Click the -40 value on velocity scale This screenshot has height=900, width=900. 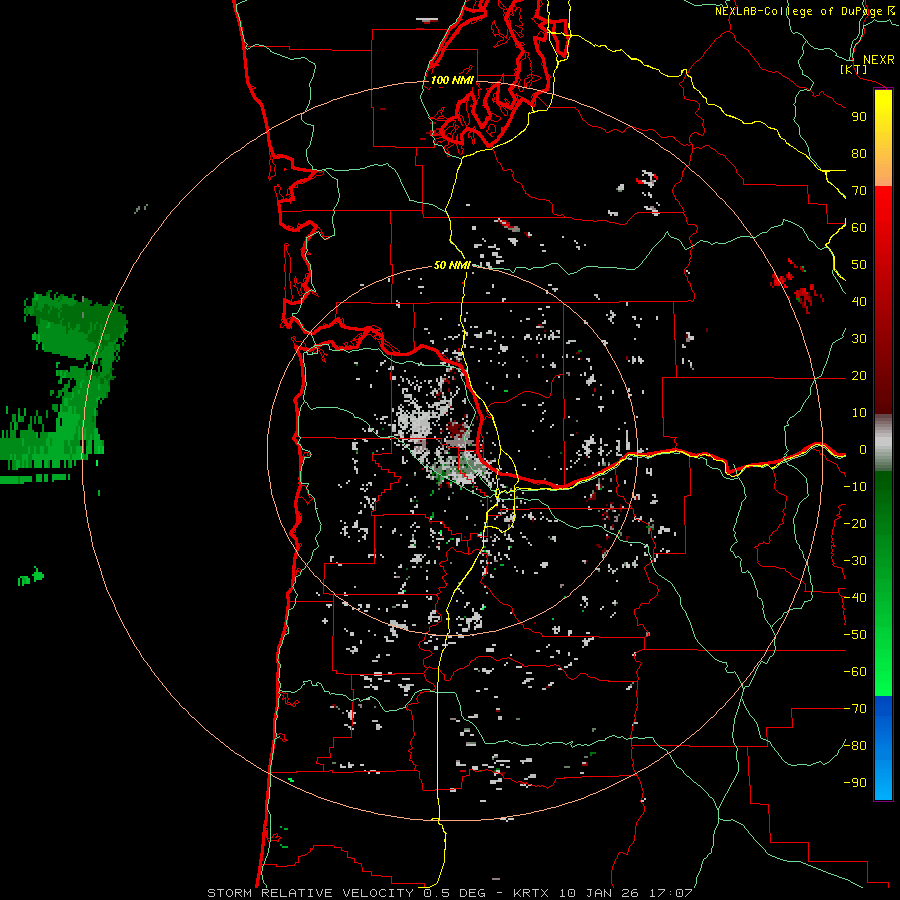tap(855, 598)
